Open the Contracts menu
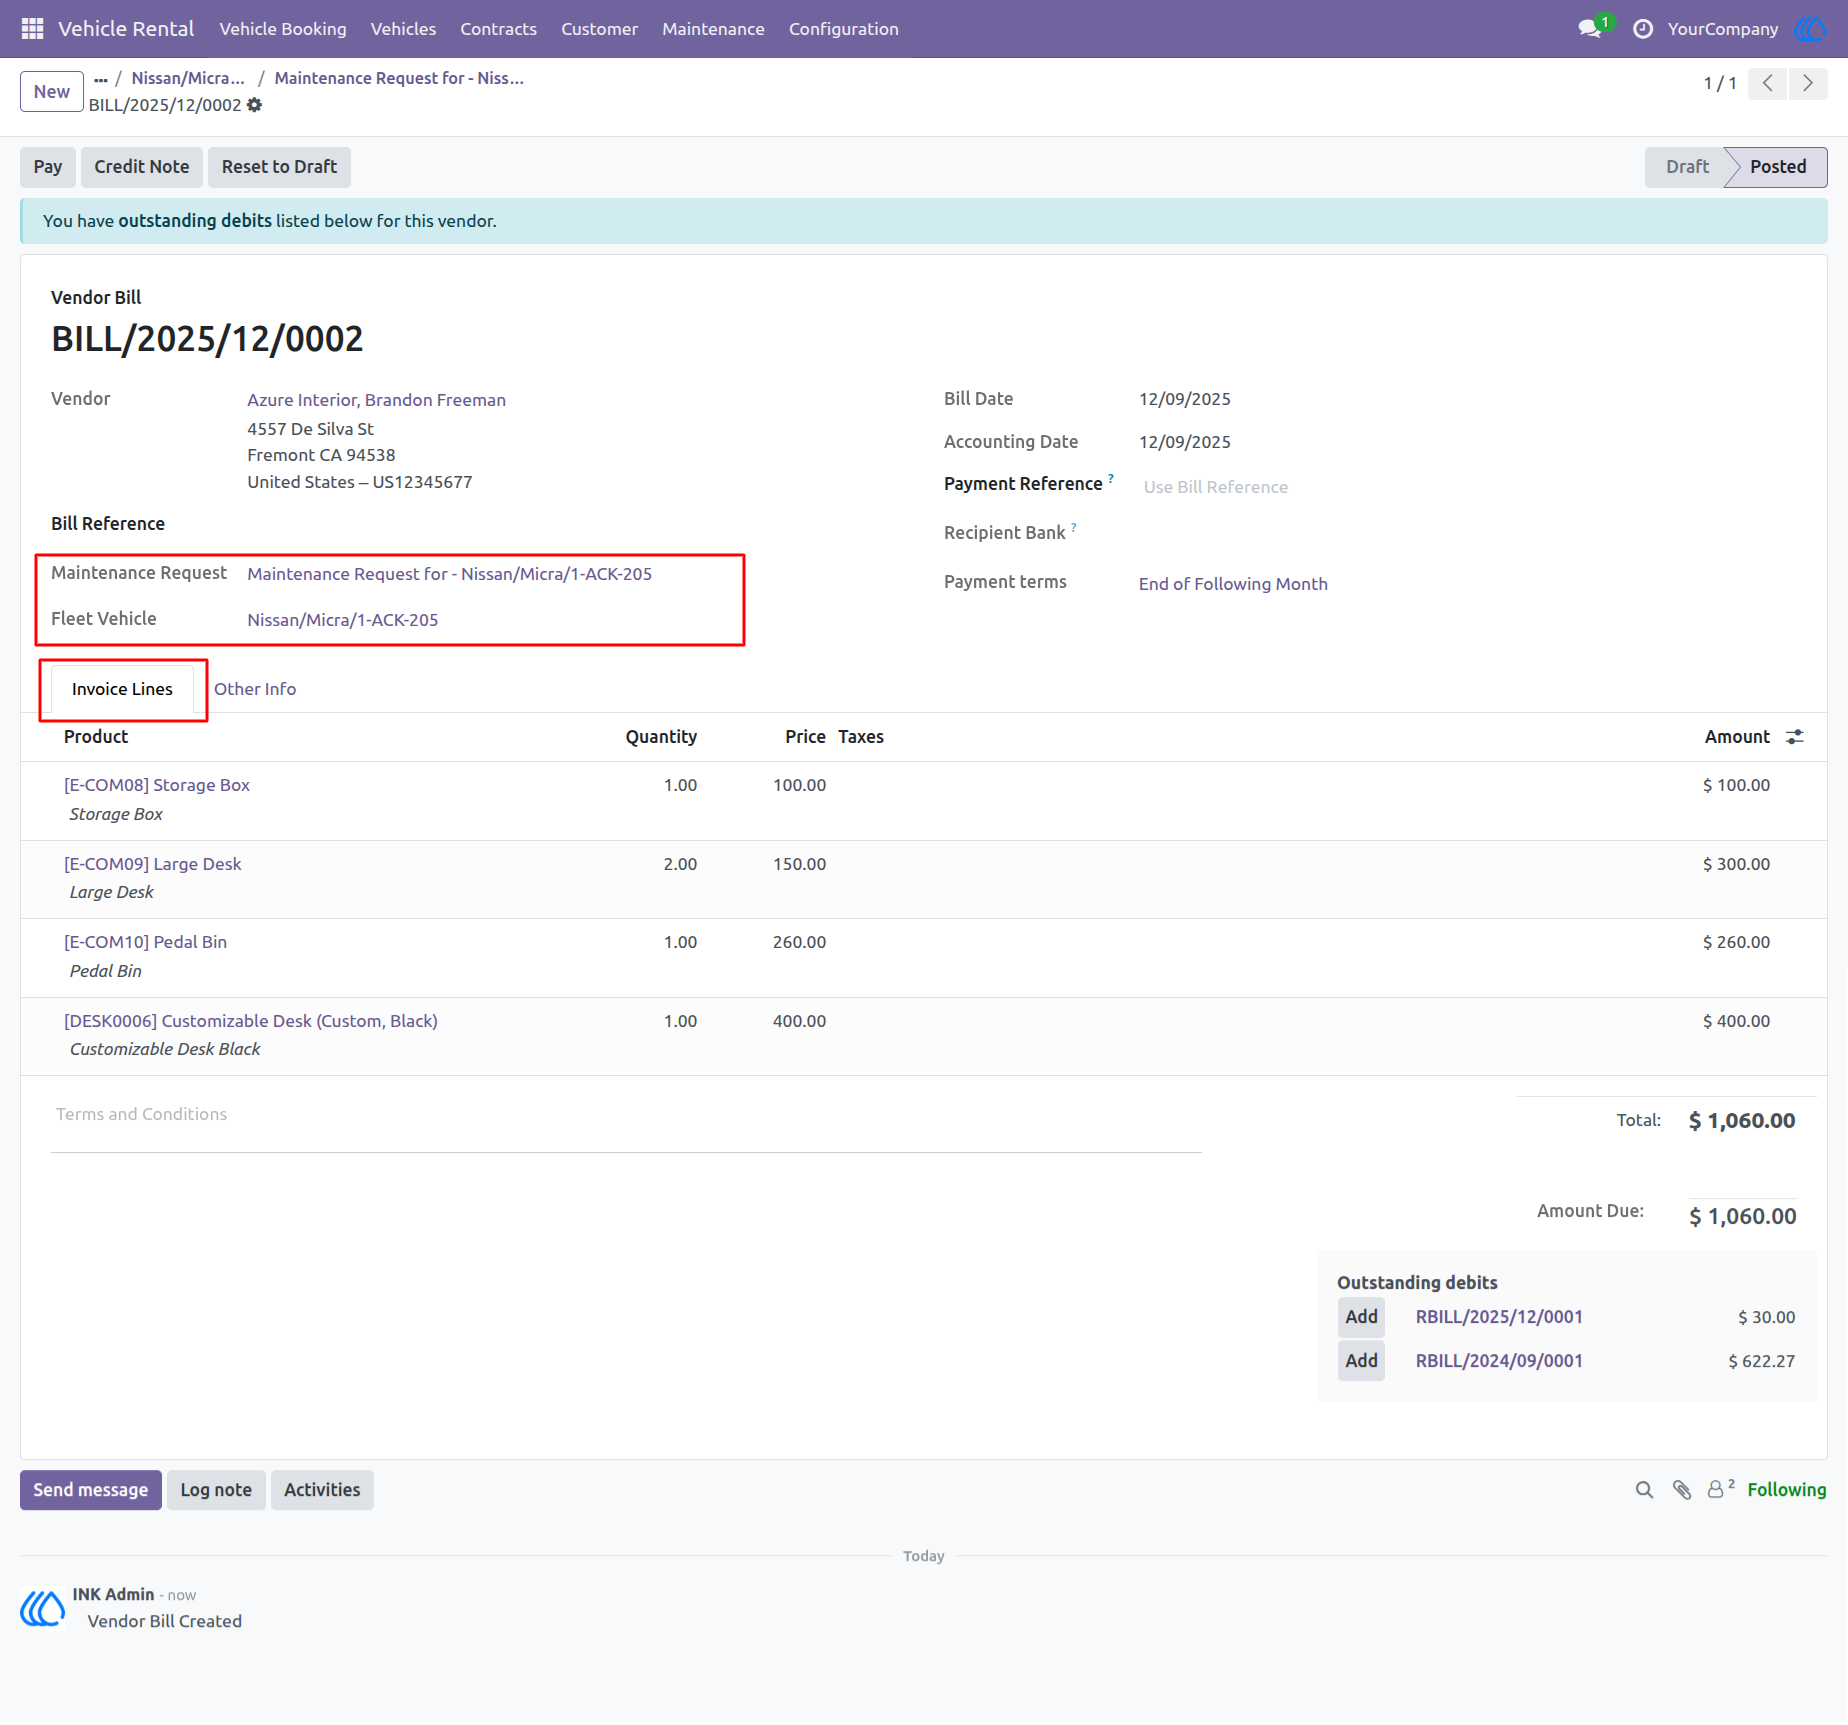The height and width of the screenshot is (1725, 1848). click(498, 29)
